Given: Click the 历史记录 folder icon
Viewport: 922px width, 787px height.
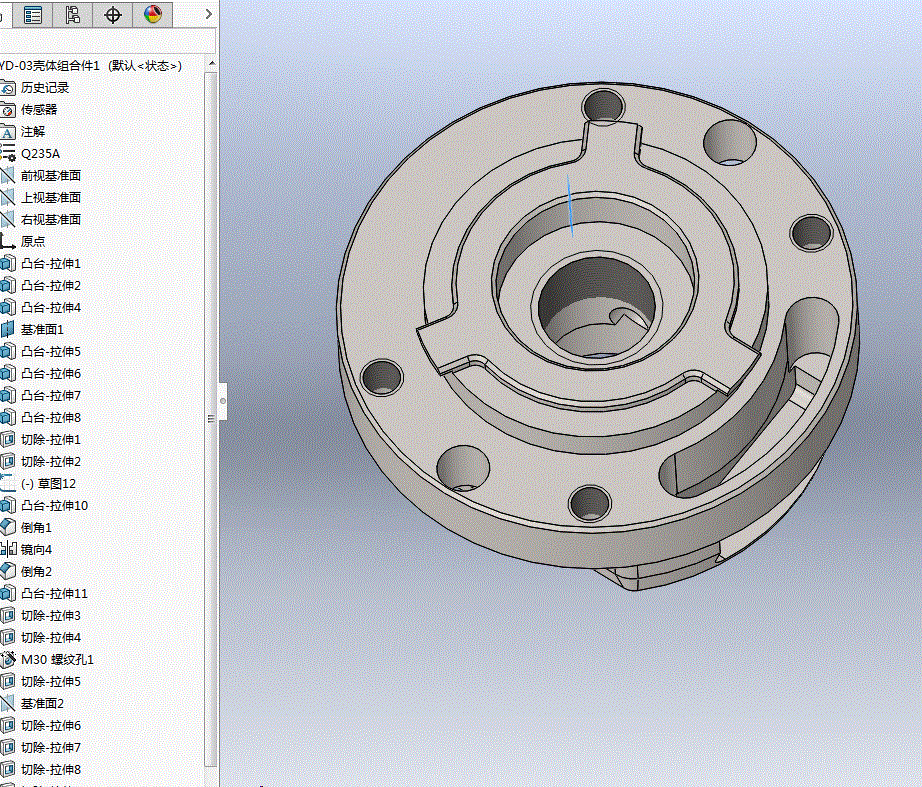Looking at the screenshot, I should coord(8,88).
